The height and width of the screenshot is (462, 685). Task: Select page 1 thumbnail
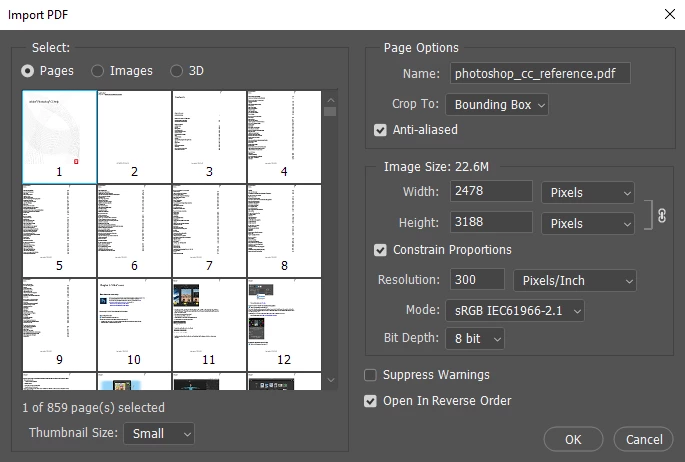click(x=59, y=137)
